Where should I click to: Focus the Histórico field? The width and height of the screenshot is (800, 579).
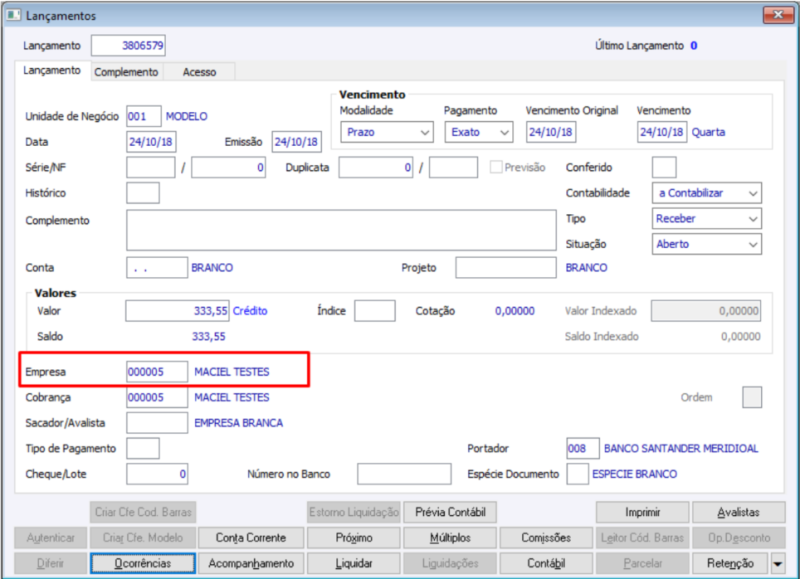click(x=143, y=193)
